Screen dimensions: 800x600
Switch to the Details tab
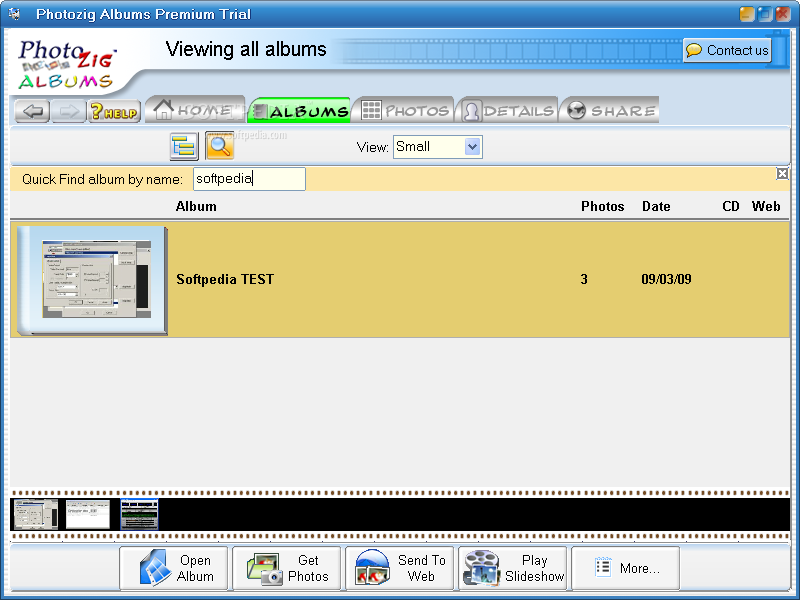point(507,110)
